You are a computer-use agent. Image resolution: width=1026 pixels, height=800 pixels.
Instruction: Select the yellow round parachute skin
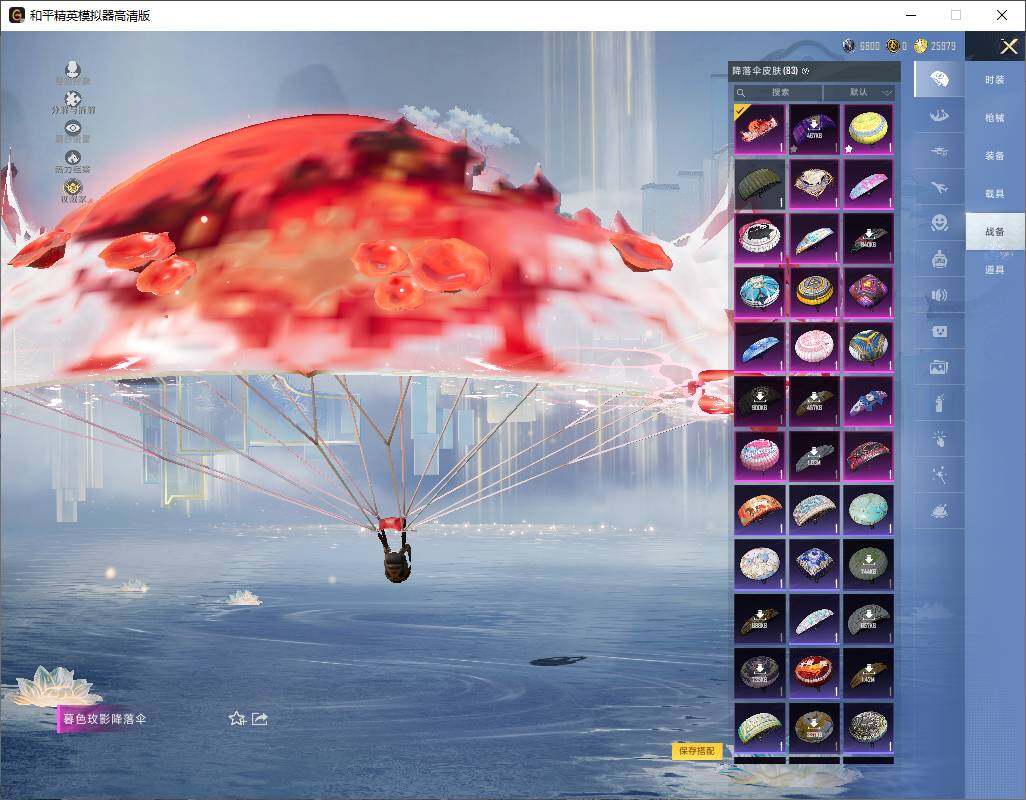point(868,129)
